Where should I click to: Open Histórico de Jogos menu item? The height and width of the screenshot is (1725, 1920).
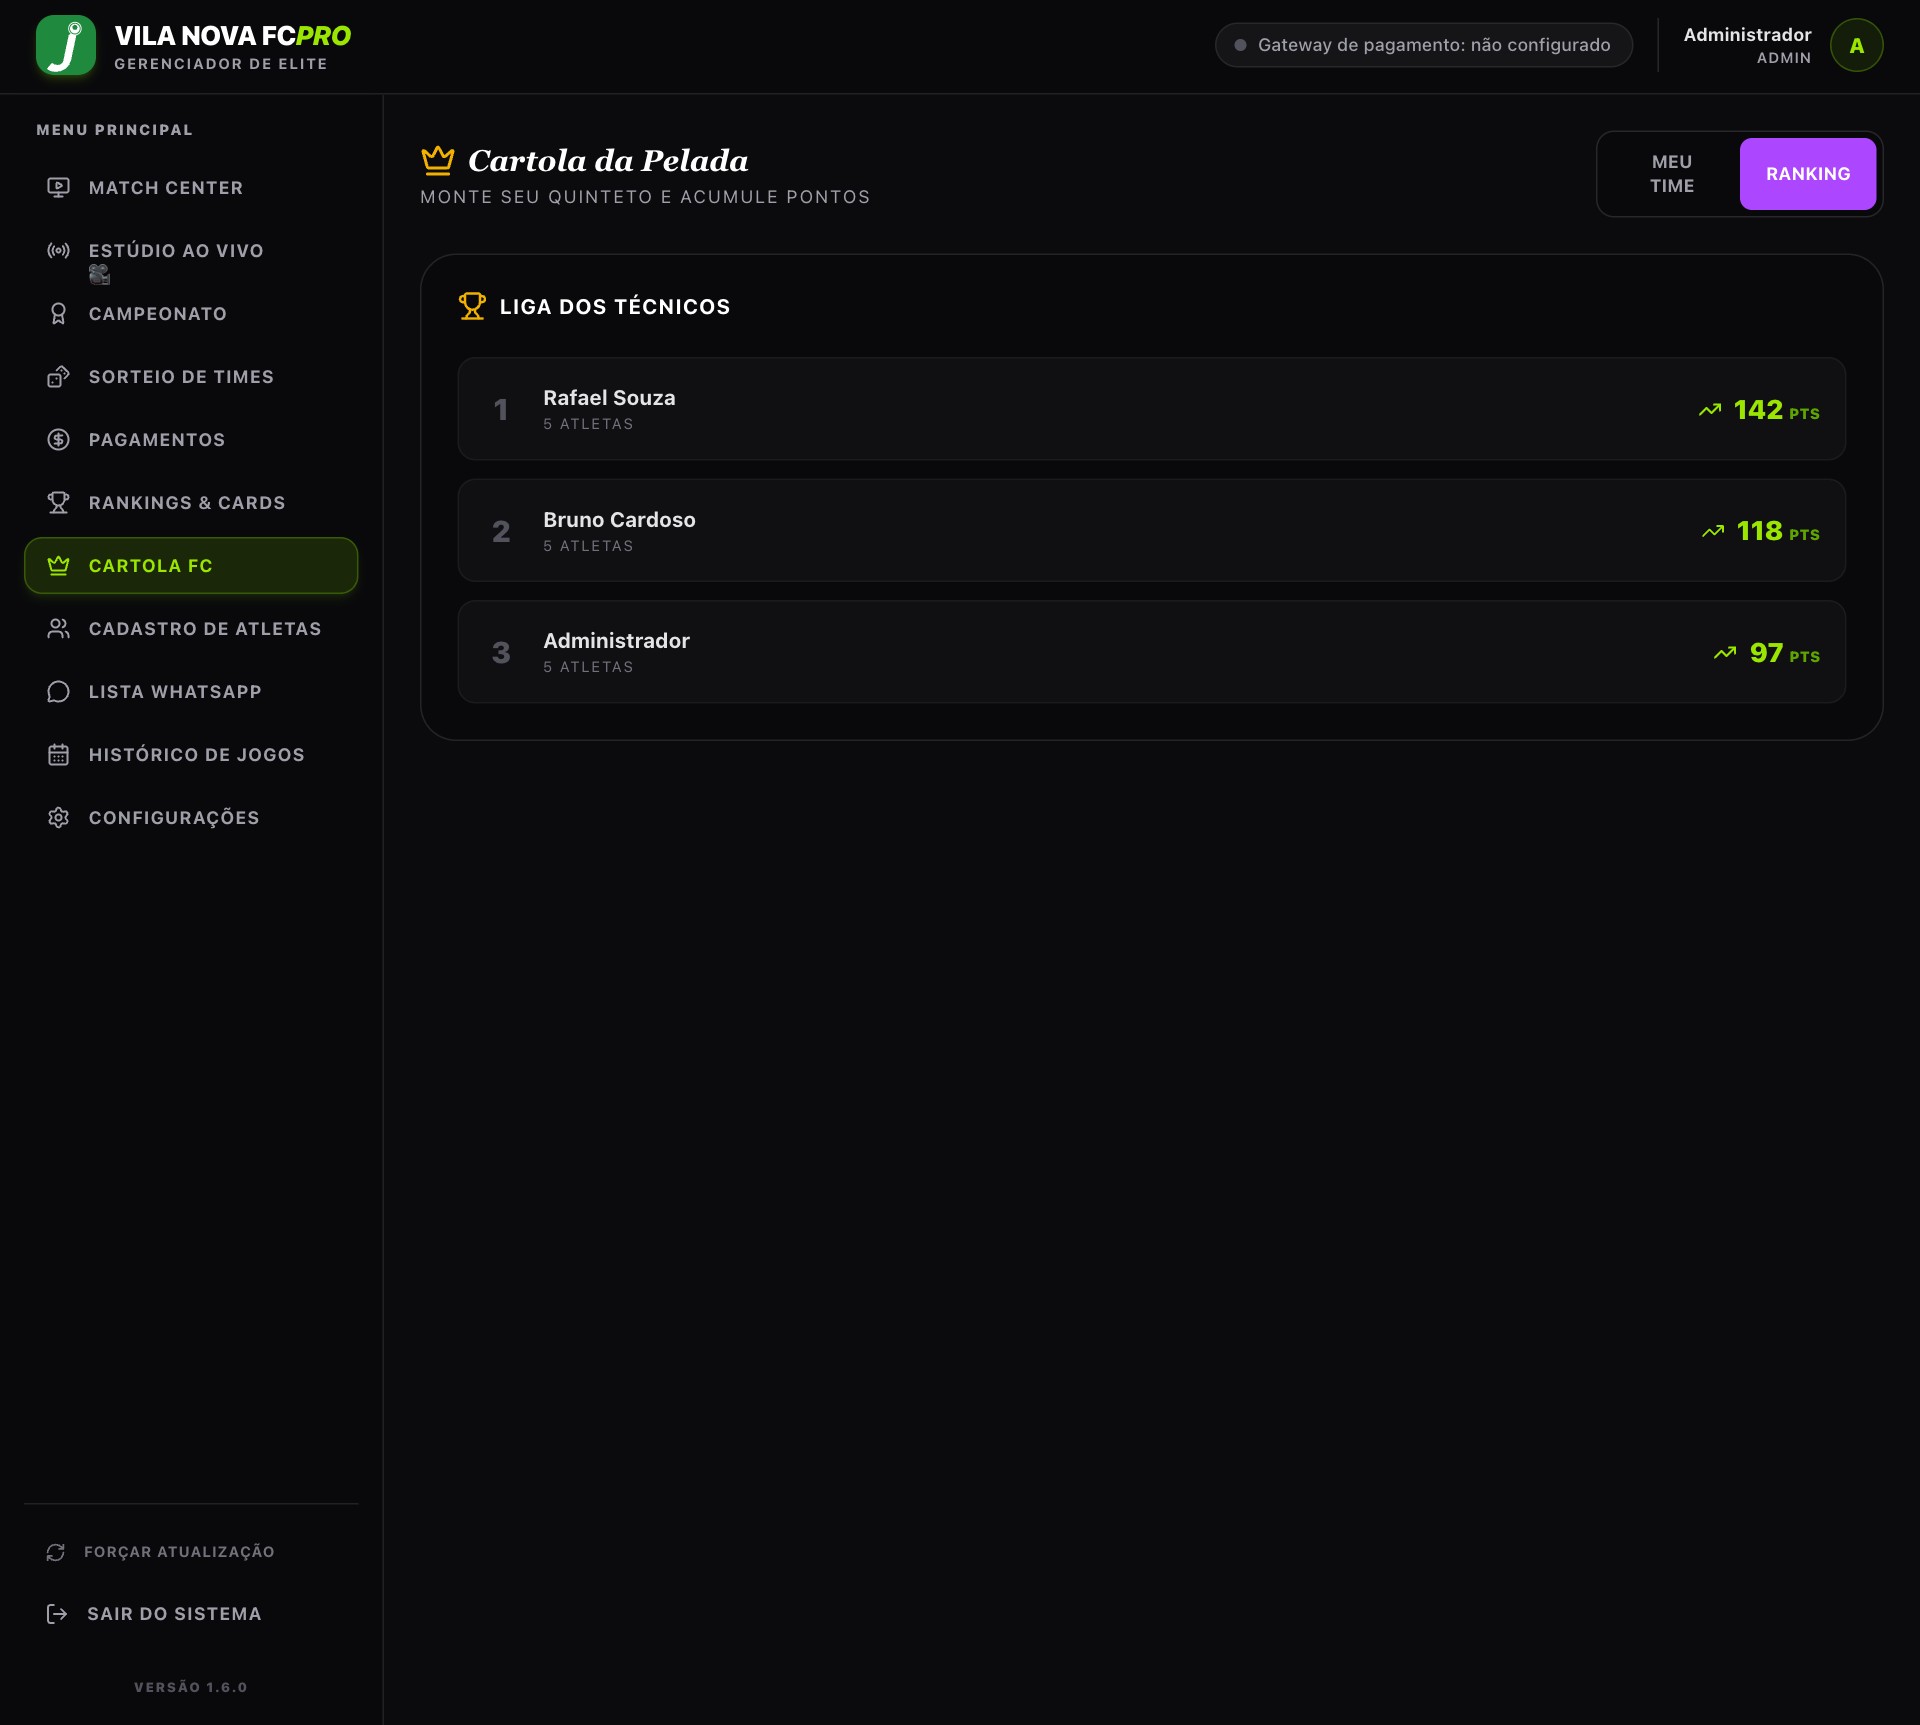[191, 755]
